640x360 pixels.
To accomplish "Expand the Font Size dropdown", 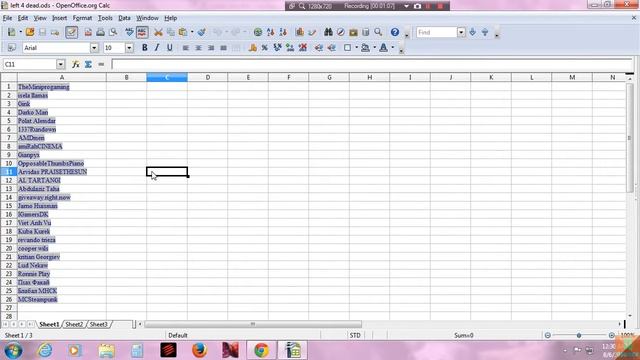I will coord(129,48).
